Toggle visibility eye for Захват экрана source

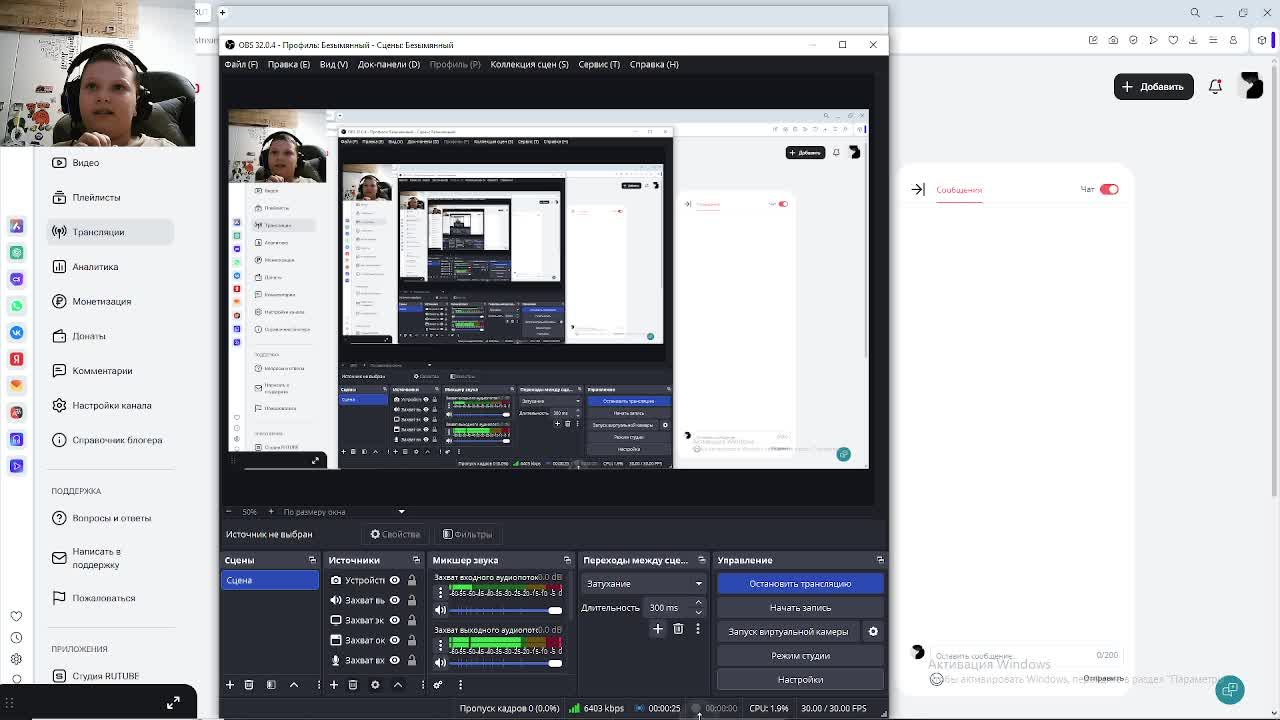(x=395, y=620)
